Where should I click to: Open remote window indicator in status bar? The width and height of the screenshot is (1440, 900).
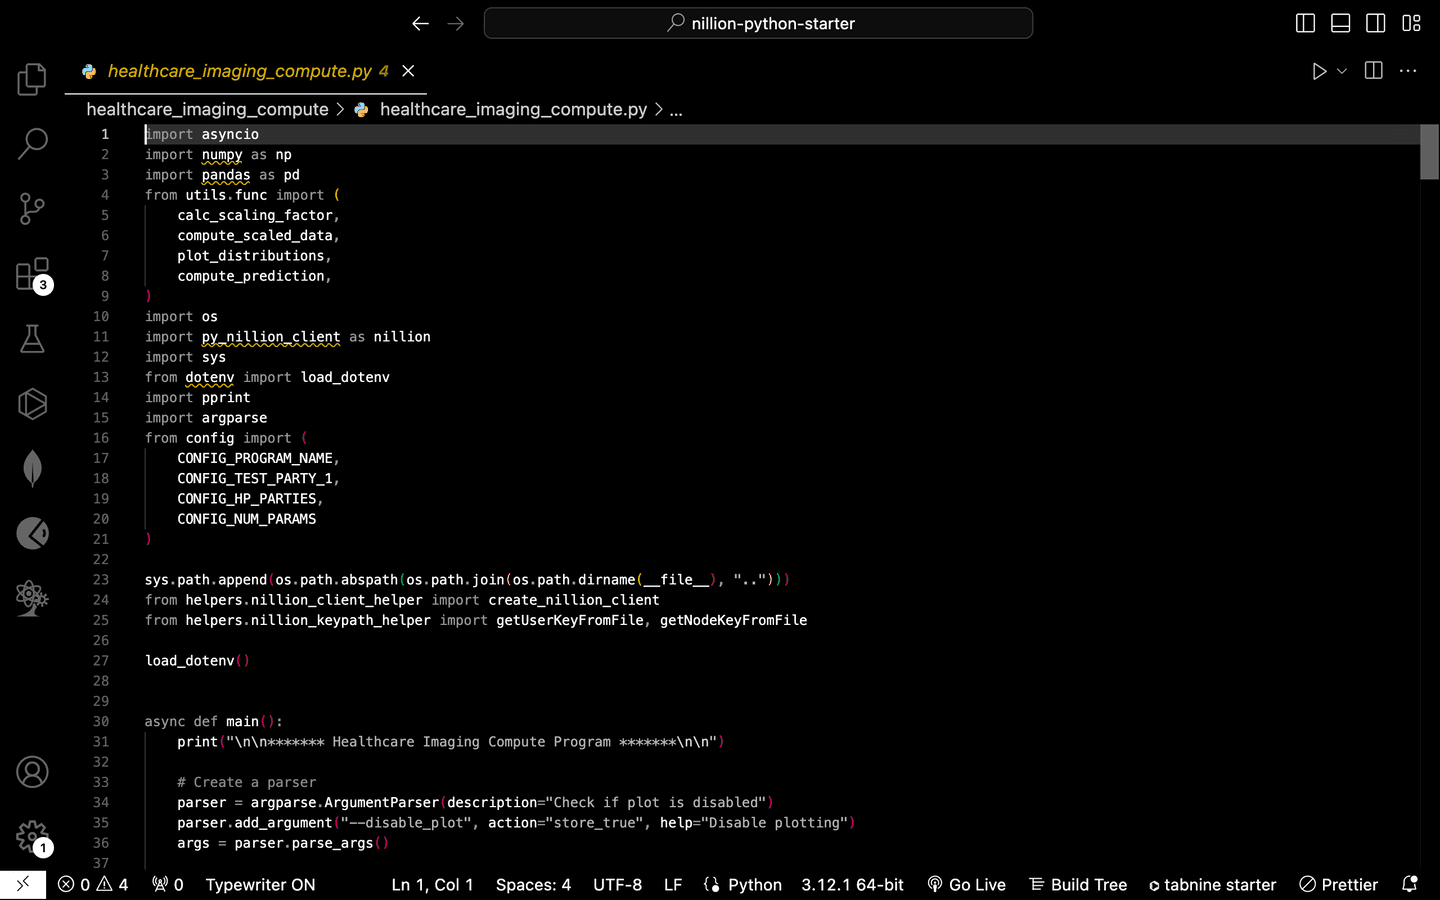[22, 884]
